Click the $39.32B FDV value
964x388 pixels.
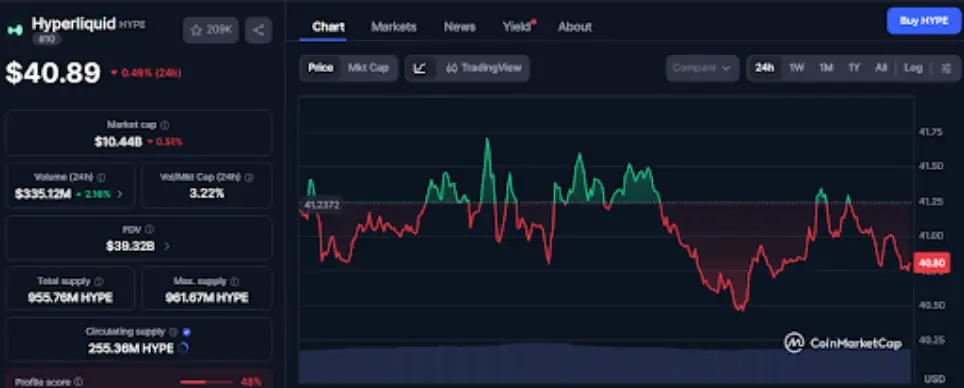pyautogui.click(x=130, y=246)
